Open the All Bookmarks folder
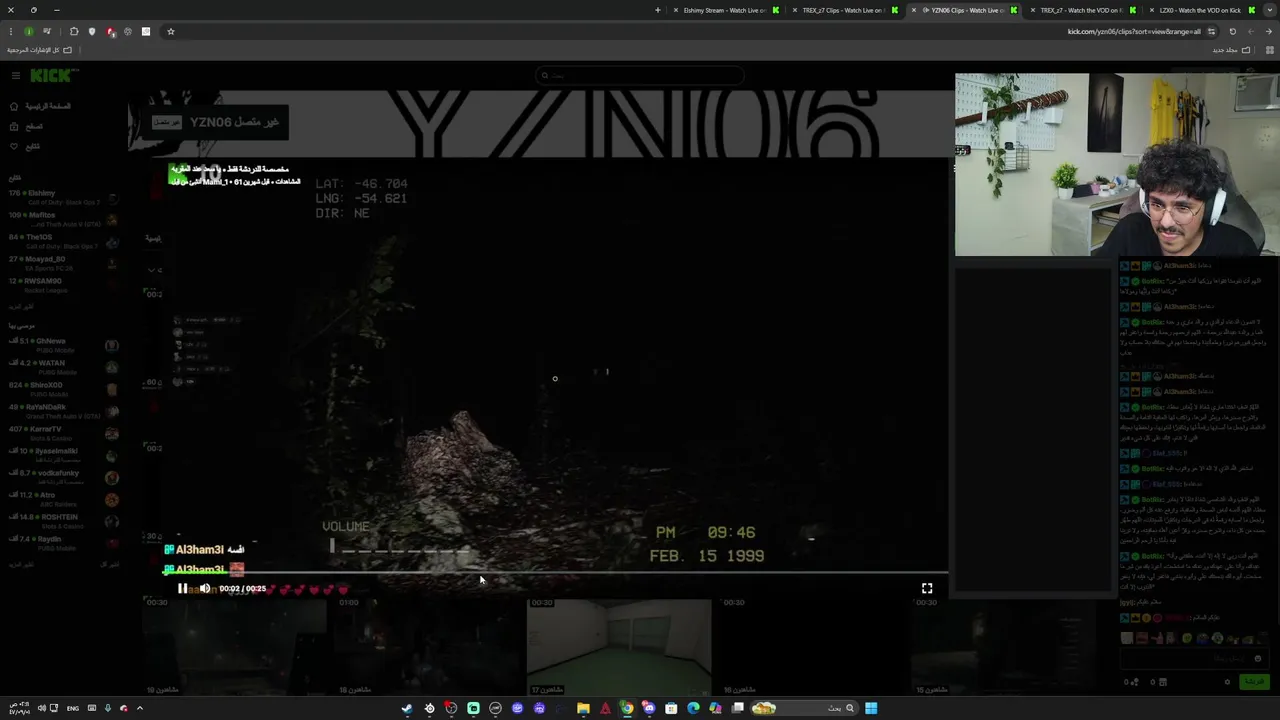 click(x=39, y=50)
